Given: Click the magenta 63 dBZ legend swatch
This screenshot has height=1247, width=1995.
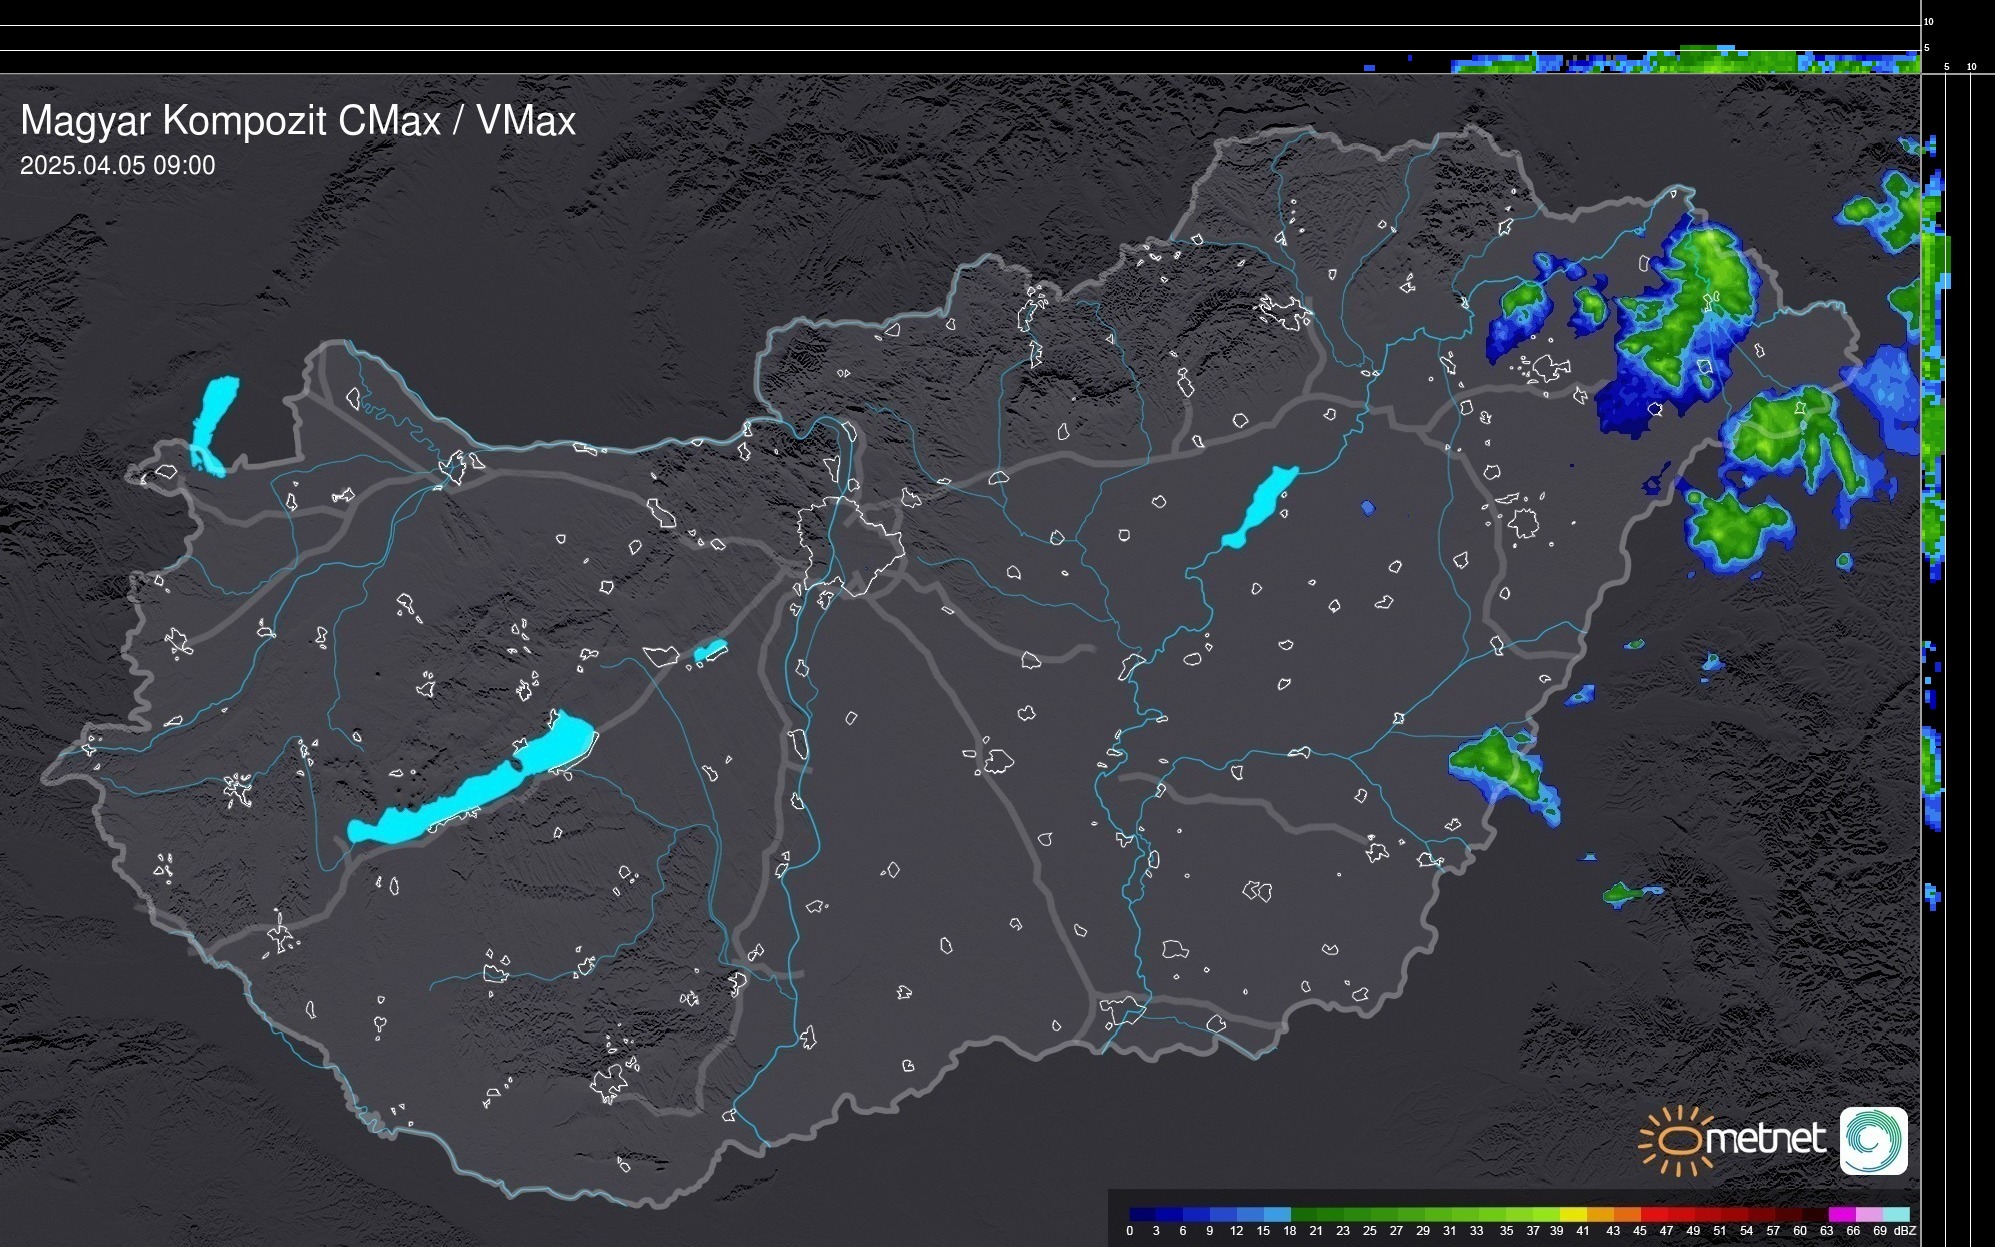Looking at the screenshot, I should click(x=1841, y=1214).
